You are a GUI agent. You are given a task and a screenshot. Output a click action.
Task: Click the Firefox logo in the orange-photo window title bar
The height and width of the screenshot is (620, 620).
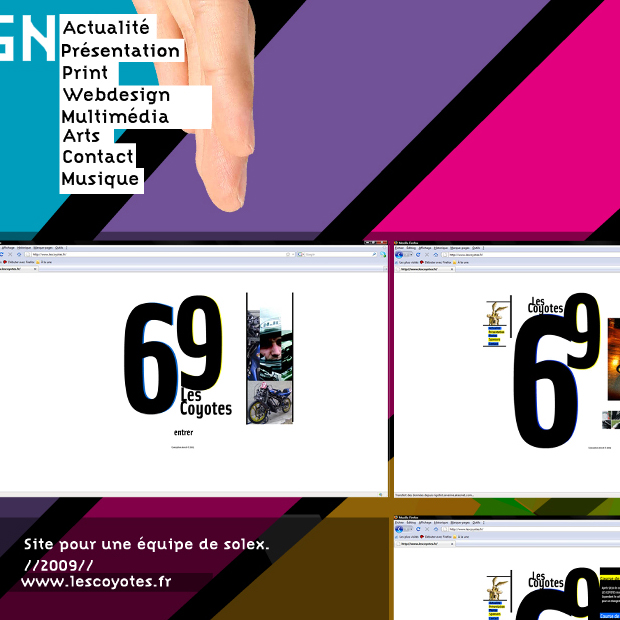[396, 243]
